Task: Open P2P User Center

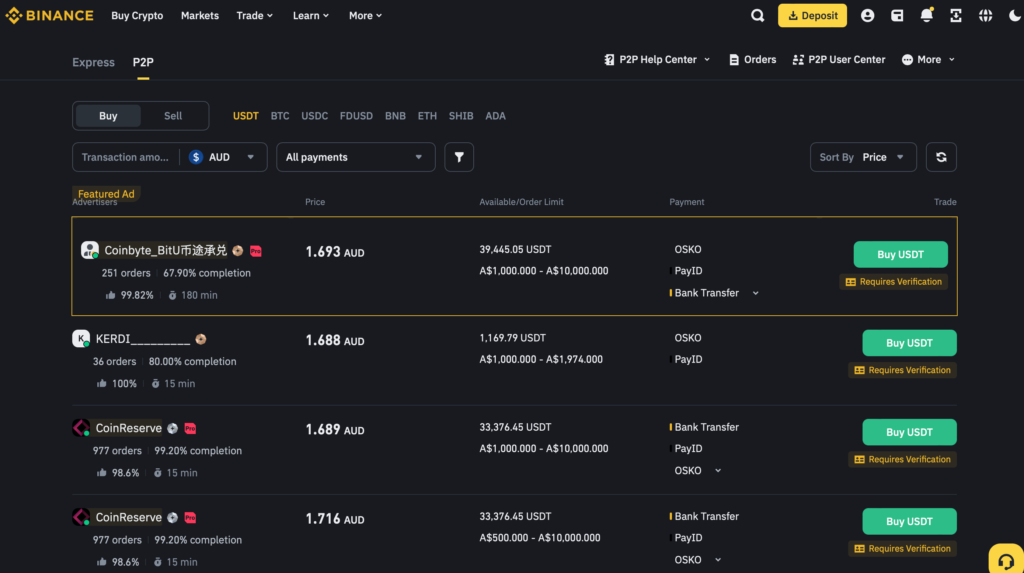Action: point(839,59)
